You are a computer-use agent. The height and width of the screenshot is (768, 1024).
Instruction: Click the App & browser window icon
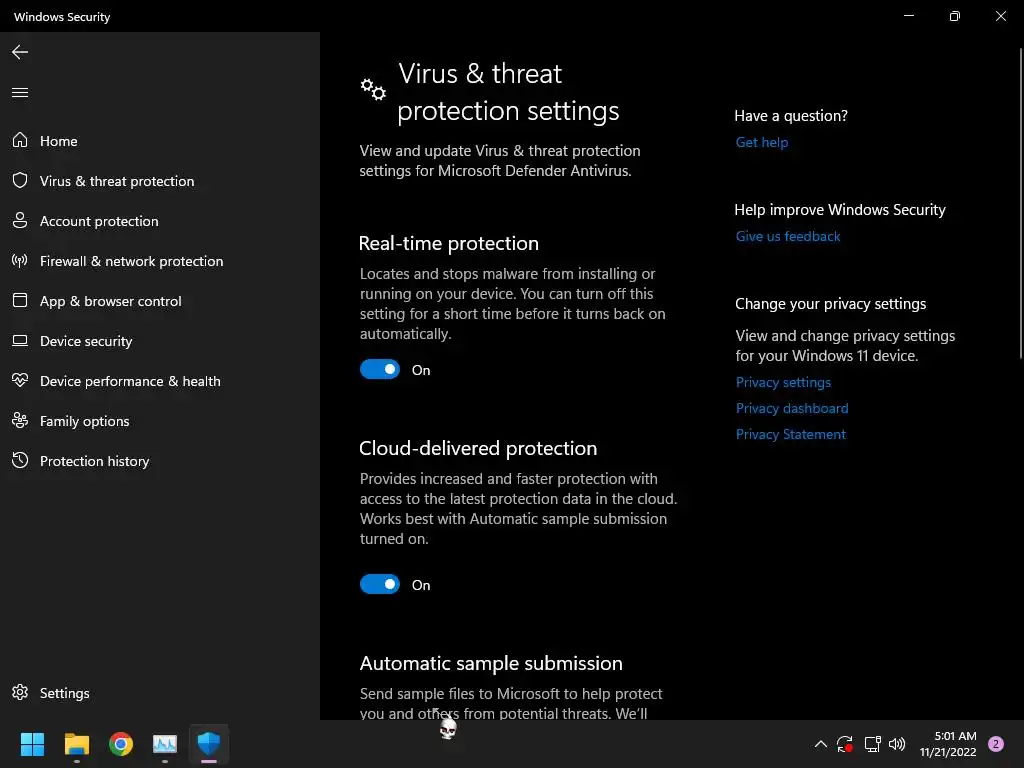(20, 300)
